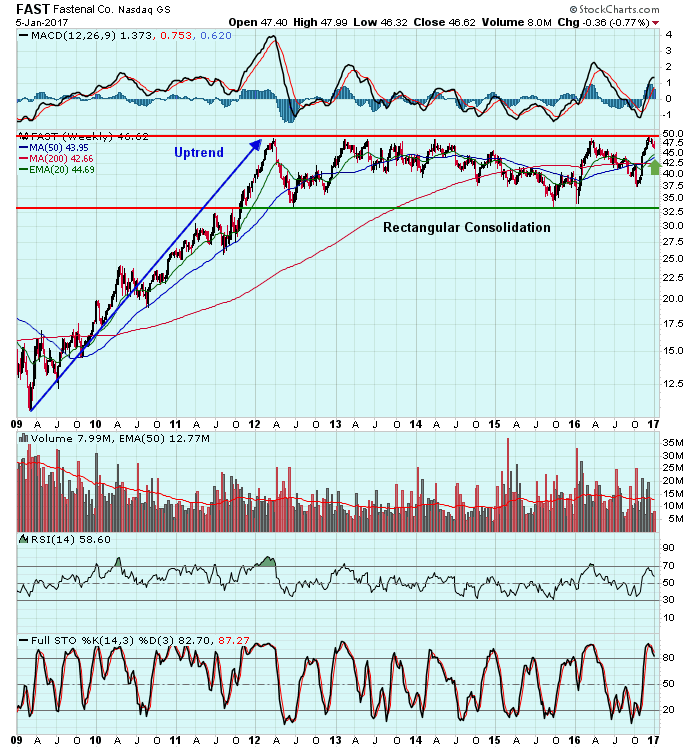Click the Chg -0.36 (-0.77%) value

click(604, 22)
